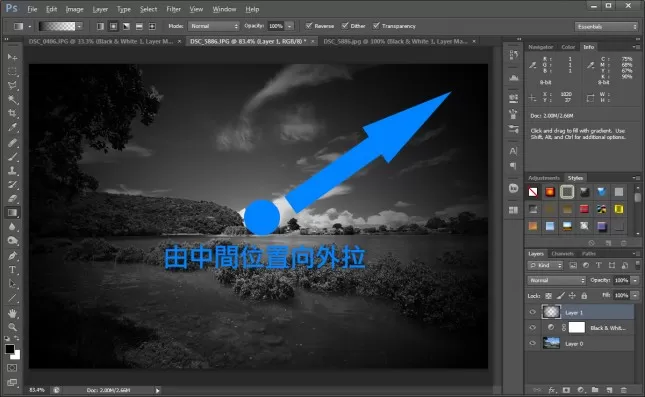This screenshot has height=397, width=645.
Task: Select the Magic Wand tool
Action: click(x=12, y=99)
